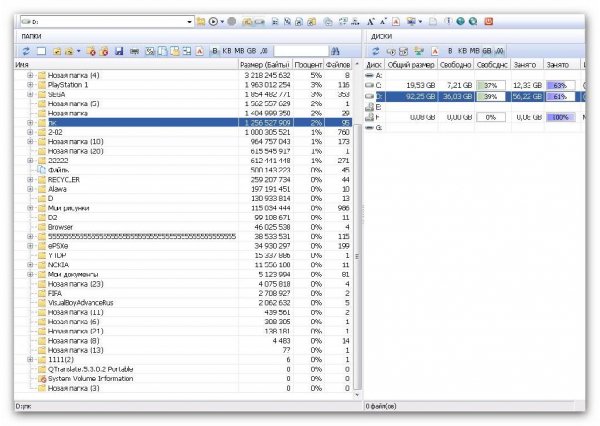Sort by the Общий размер column header
This screenshot has height=426, width=600.
pos(411,65)
